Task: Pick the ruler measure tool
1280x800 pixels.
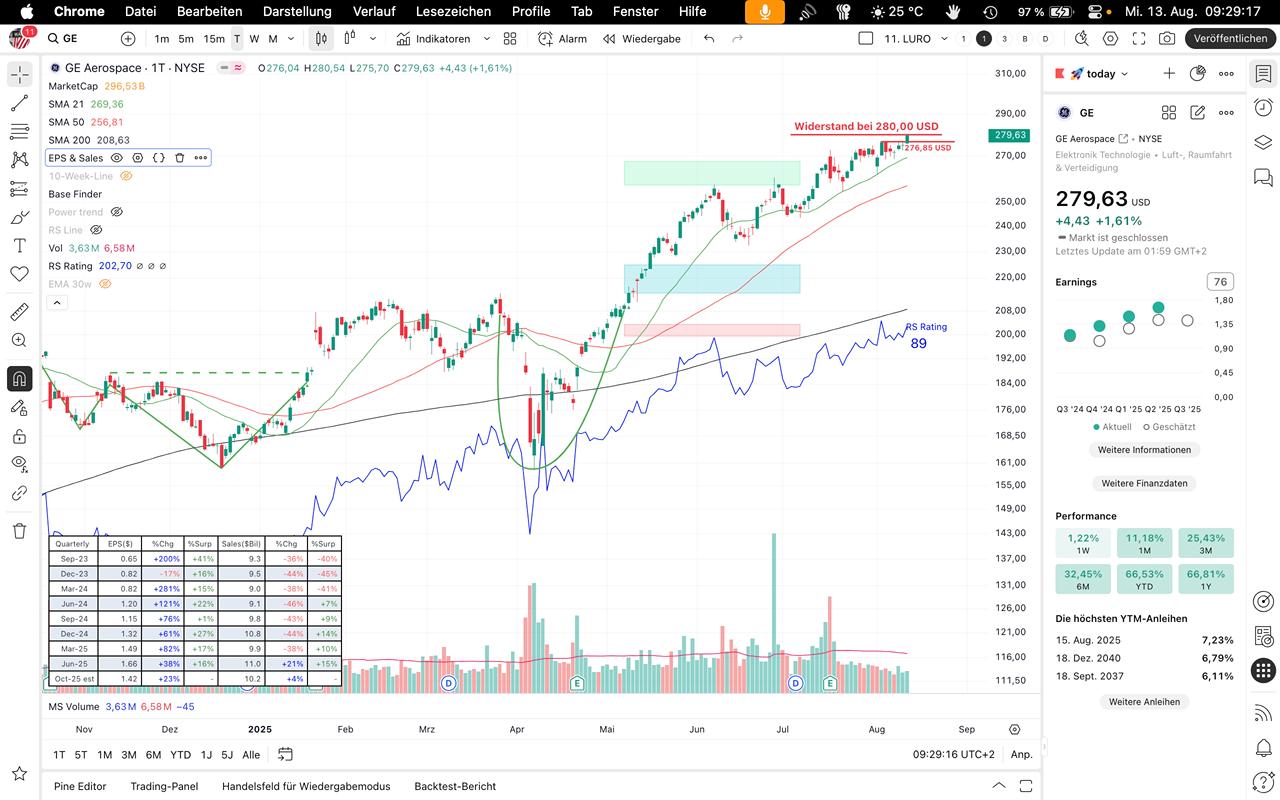Action: [19, 312]
